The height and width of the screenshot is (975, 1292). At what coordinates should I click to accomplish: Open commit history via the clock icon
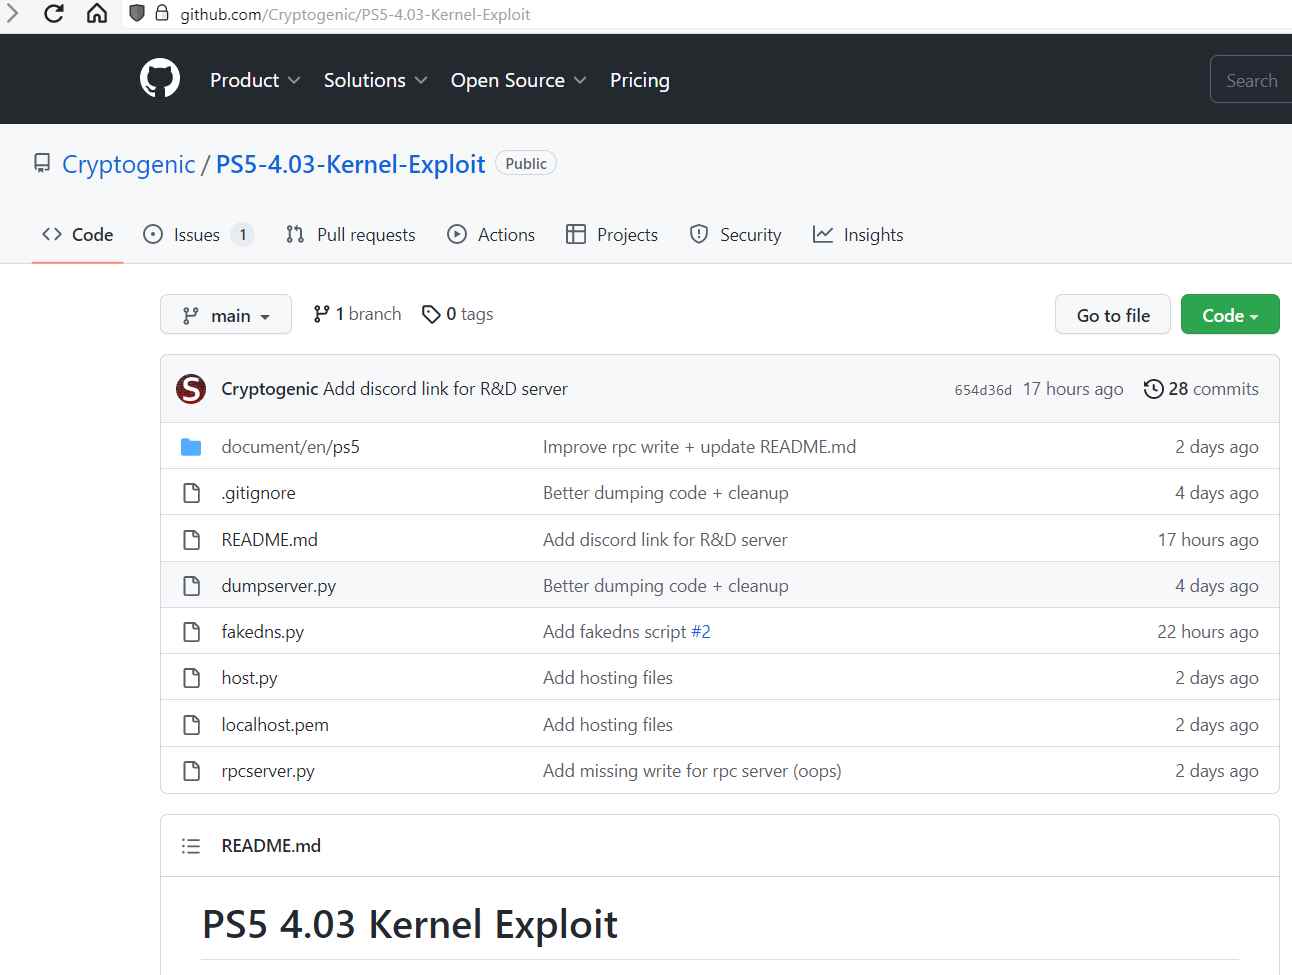tap(1153, 388)
